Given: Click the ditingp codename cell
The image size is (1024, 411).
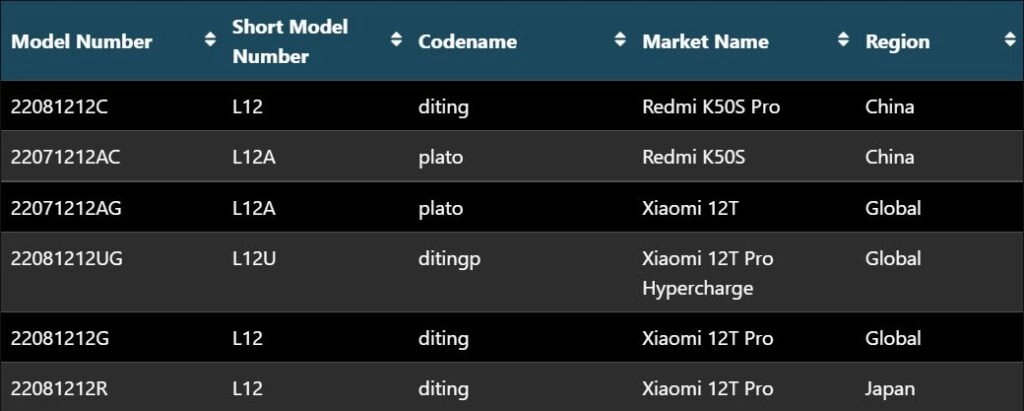Looking at the screenshot, I should [x=449, y=259].
